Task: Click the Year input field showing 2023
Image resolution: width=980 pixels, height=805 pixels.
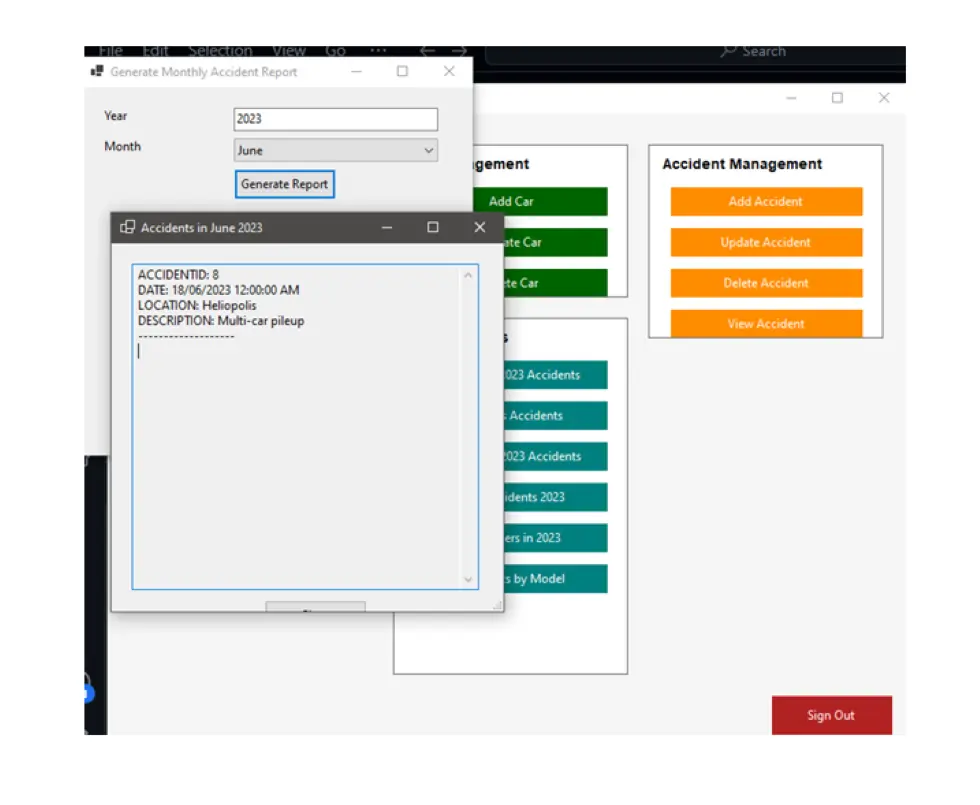Action: [x=336, y=119]
